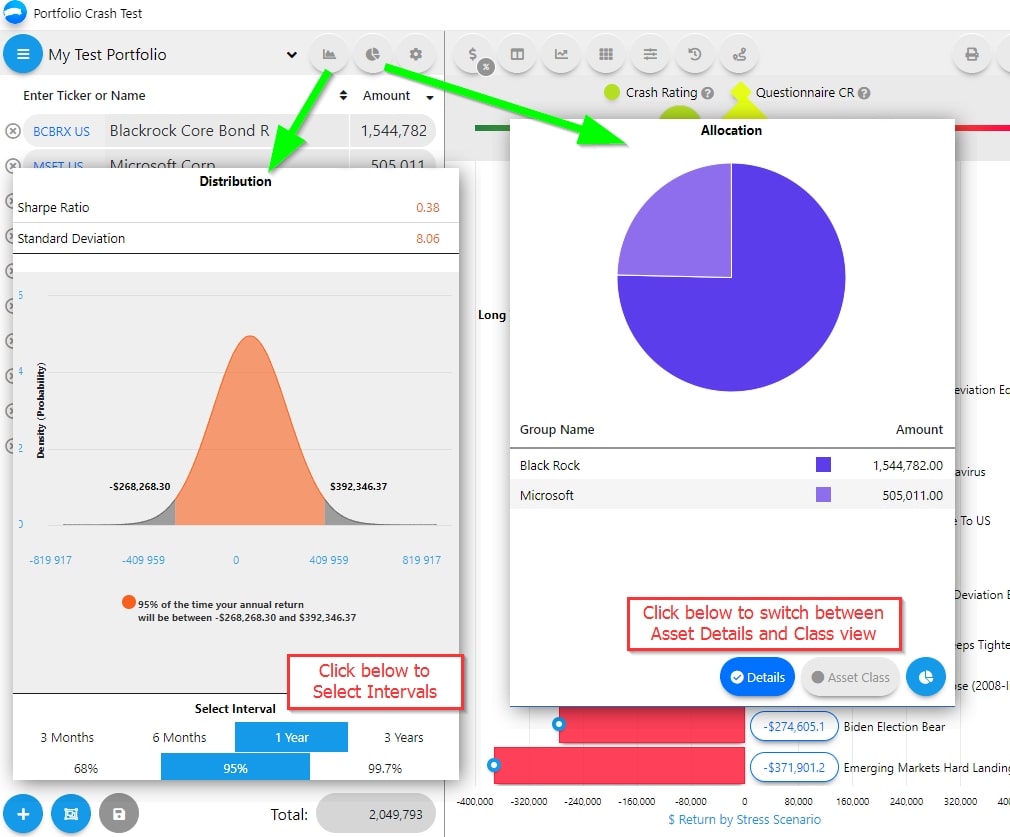Image resolution: width=1010 pixels, height=837 pixels.
Task: Click the add position plus button
Action: pyautogui.click(x=23, y=814)
